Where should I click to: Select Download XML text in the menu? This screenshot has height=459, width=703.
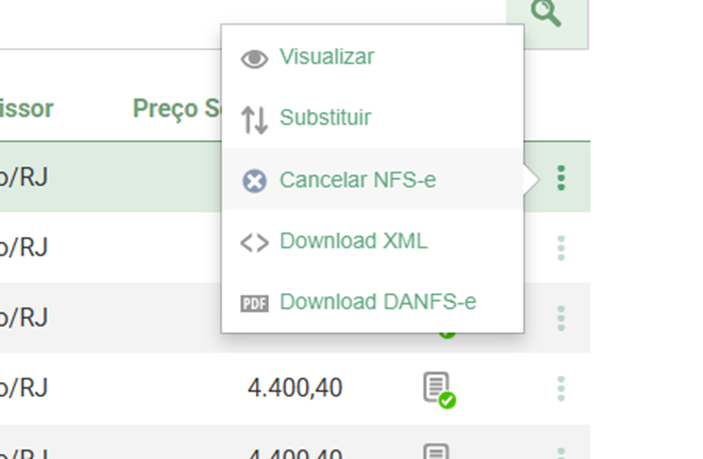coord(353,241)
